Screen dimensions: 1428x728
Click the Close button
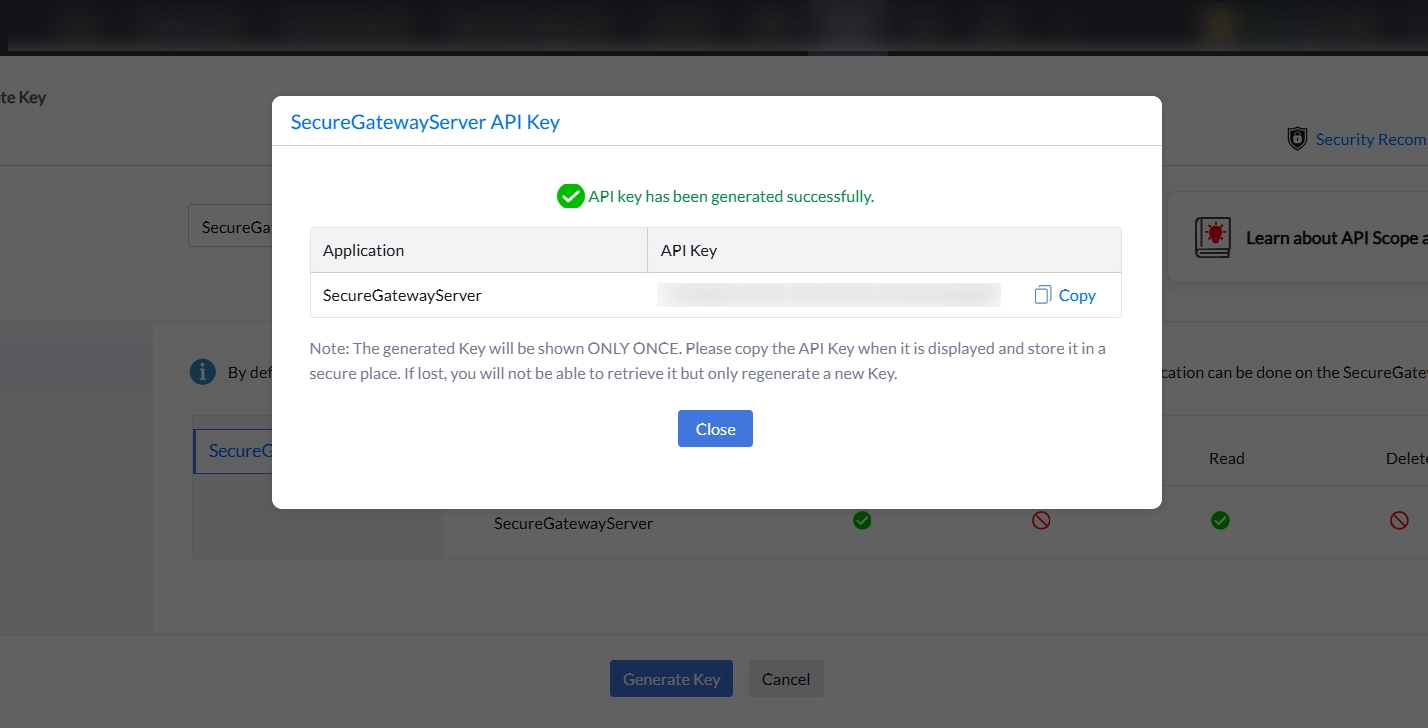(x=715, y=428)
